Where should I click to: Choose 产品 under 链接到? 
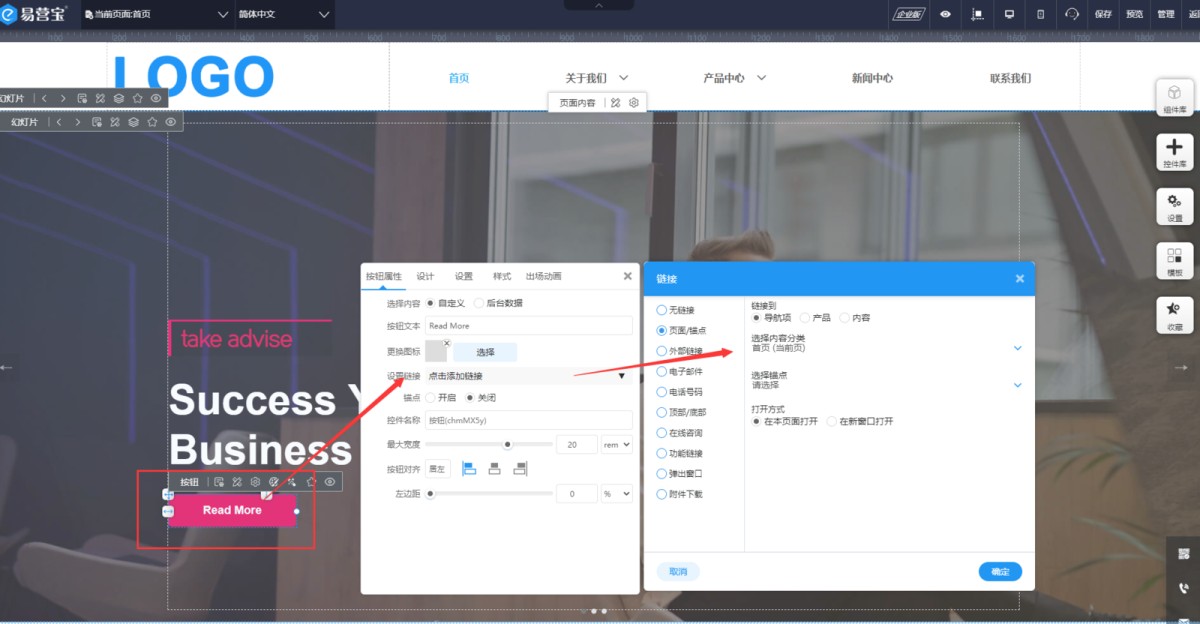click(x=814, y=317)
